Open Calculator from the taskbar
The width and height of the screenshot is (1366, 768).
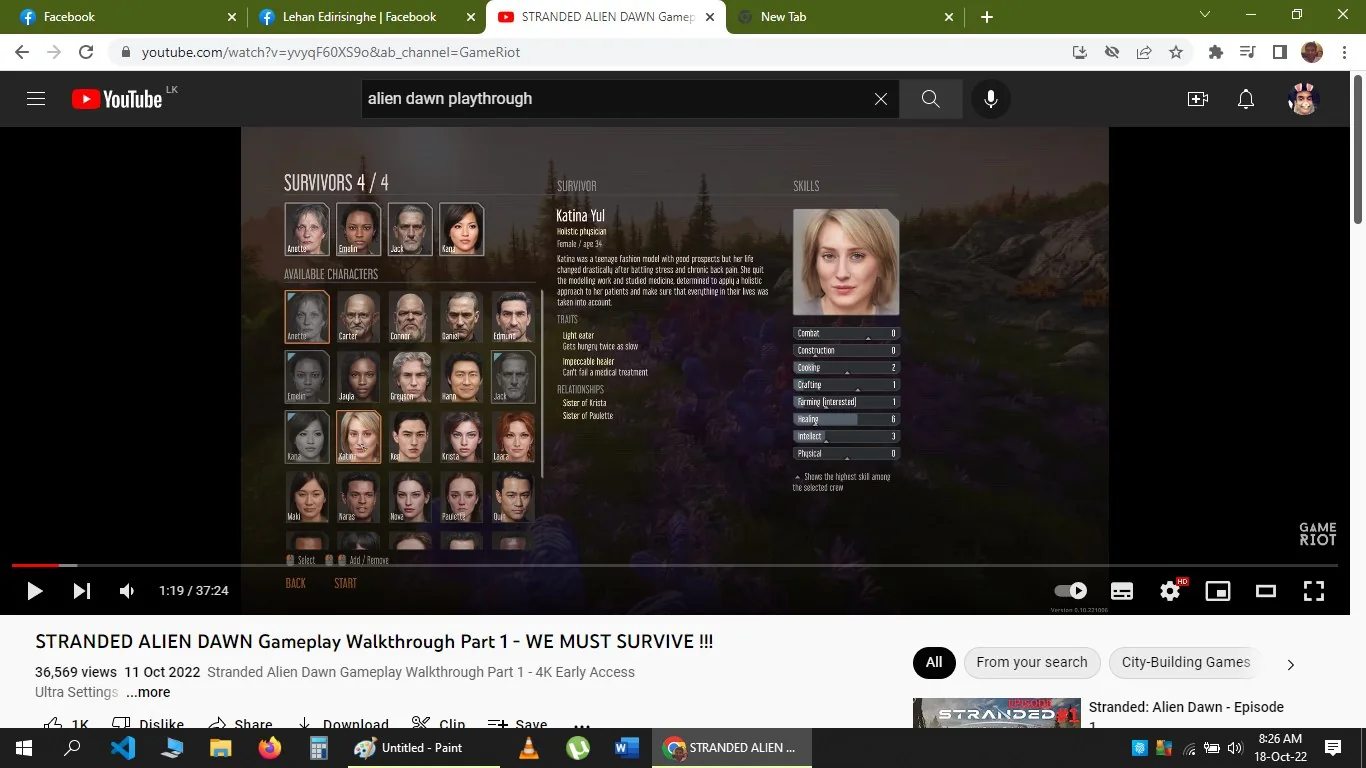319,748
